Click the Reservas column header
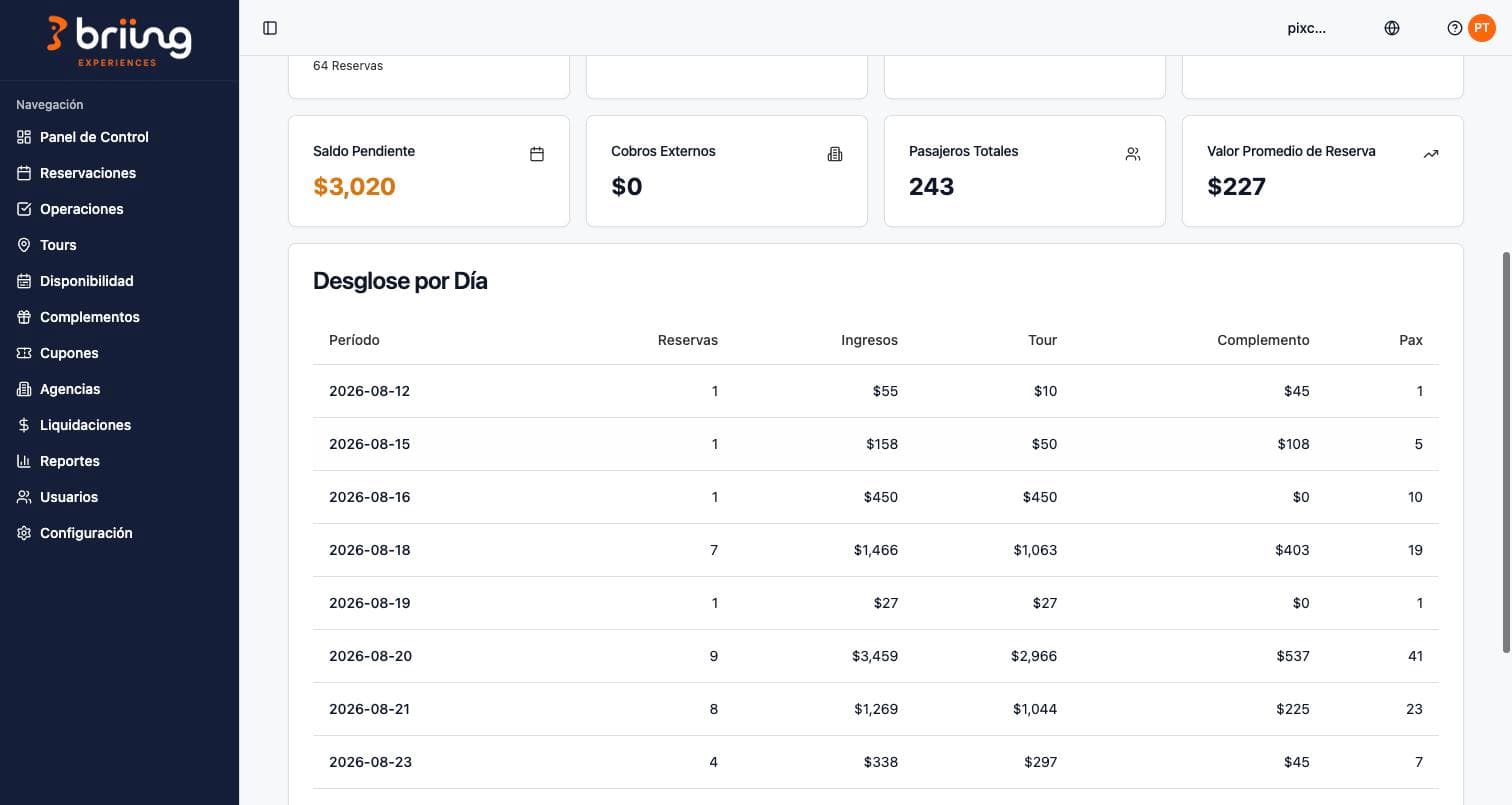Screen dimensions: 1512x805 pos(688,340)
